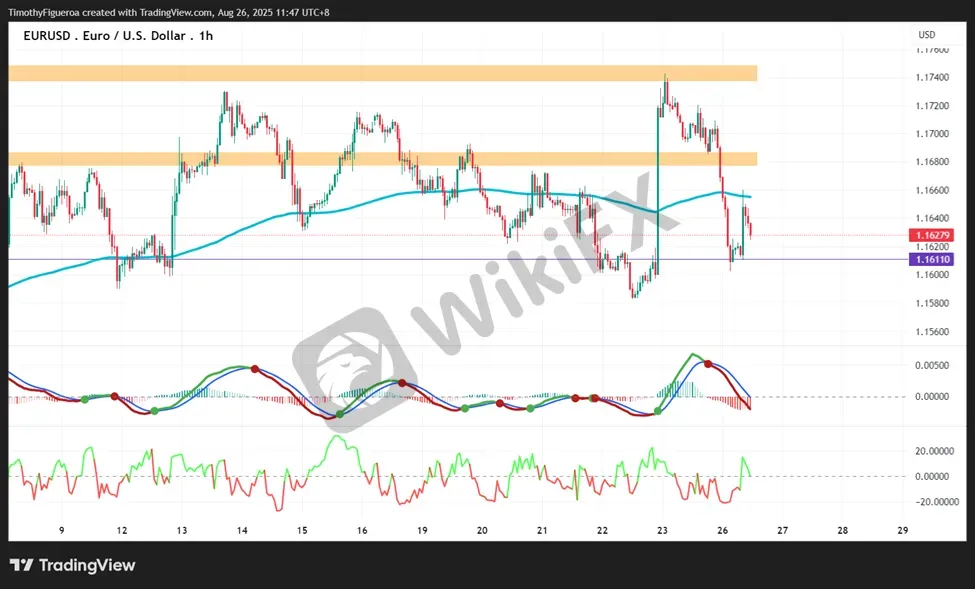Click the 0.00500 MACD scale label

[x=932, y=365]
